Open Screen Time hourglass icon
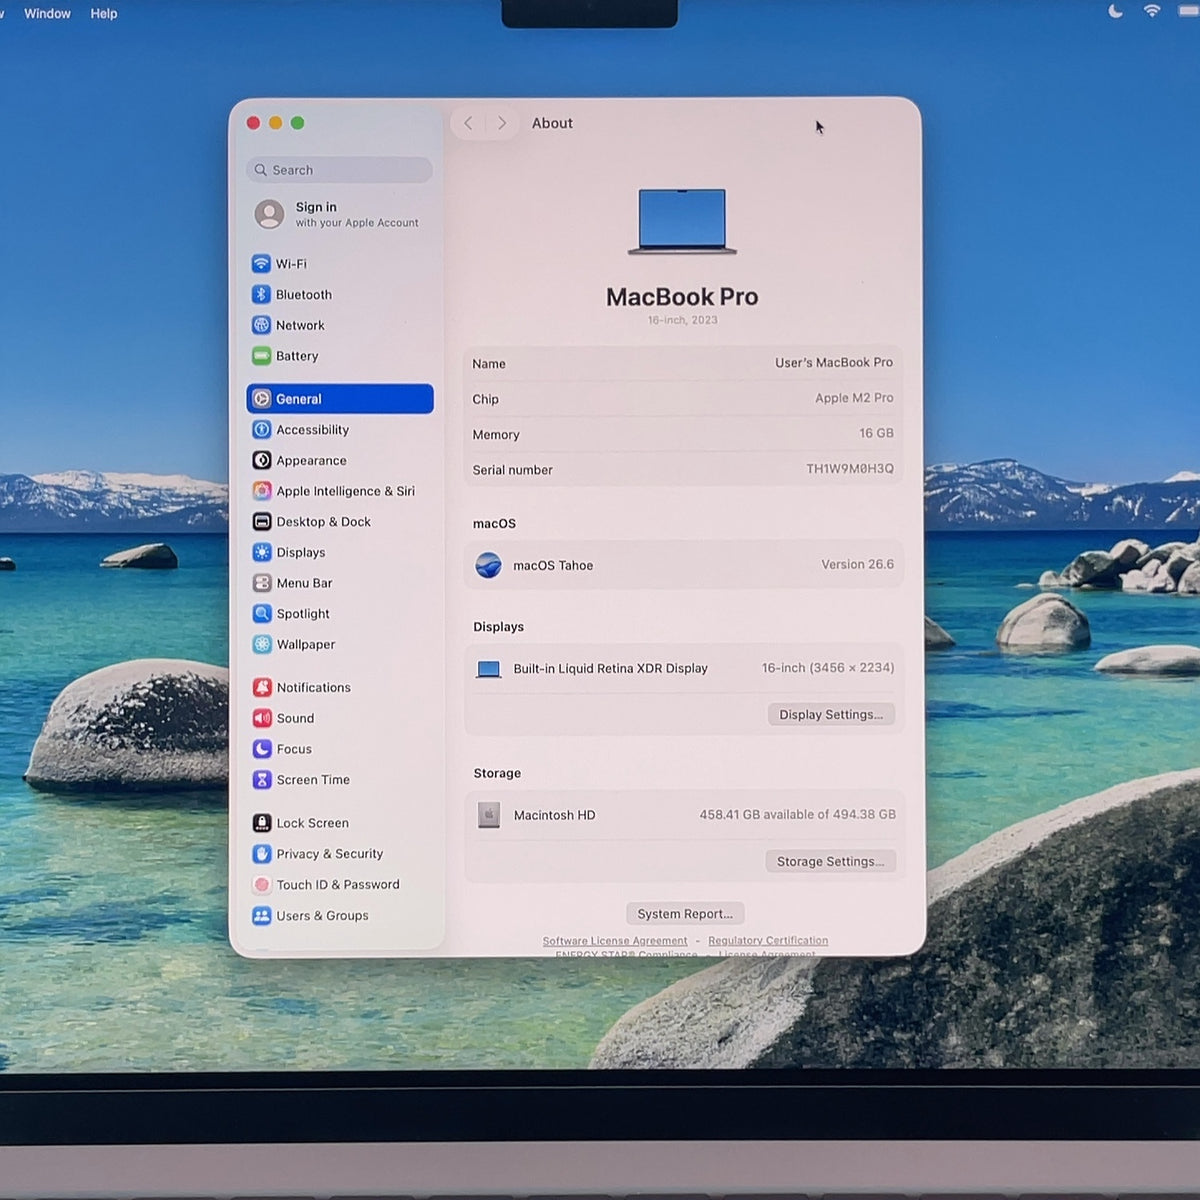The width and height of the screenshot is (1200, 1200). click(262, 780)
